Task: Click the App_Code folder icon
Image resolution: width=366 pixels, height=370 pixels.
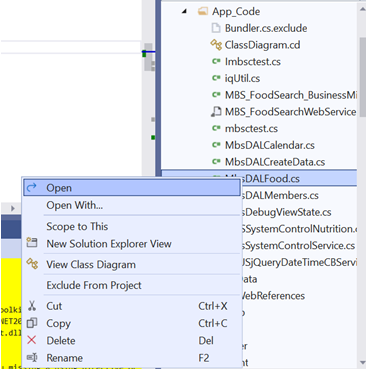Action: pyautogui.click(x=203, y=12)
